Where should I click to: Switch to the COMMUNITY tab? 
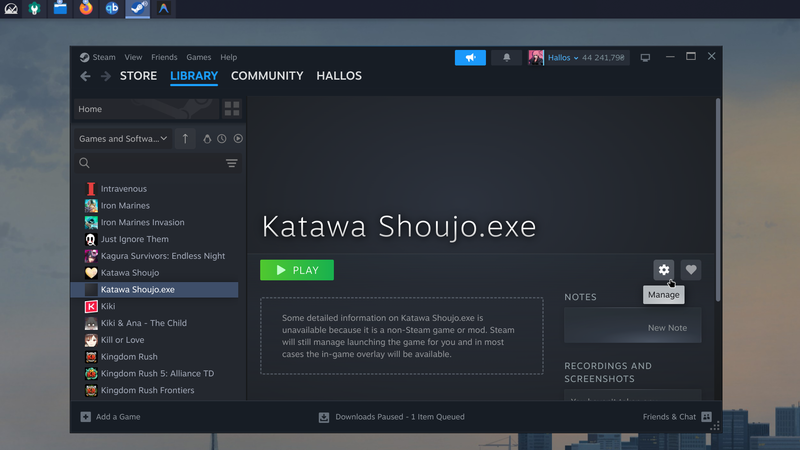coord(267,76)
